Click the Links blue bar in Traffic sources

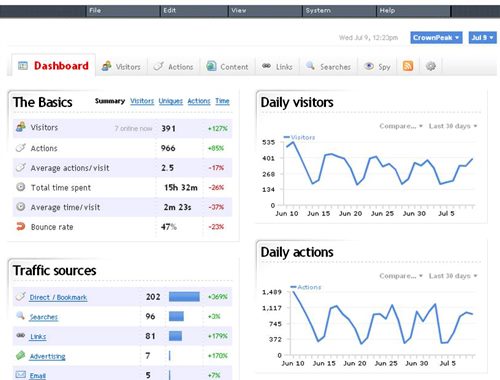[175, 336]
